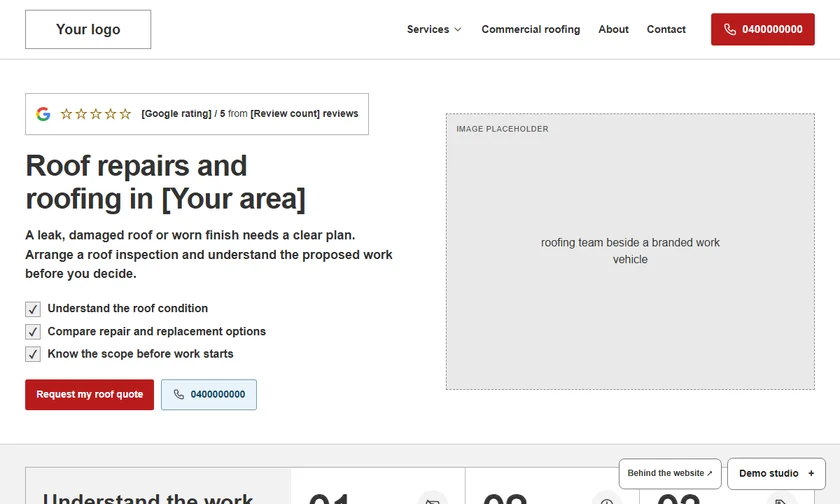The image size is (840, 504).
Task: Click the fourth rating star
Action: pyautogui.click(x=110, y=114)
